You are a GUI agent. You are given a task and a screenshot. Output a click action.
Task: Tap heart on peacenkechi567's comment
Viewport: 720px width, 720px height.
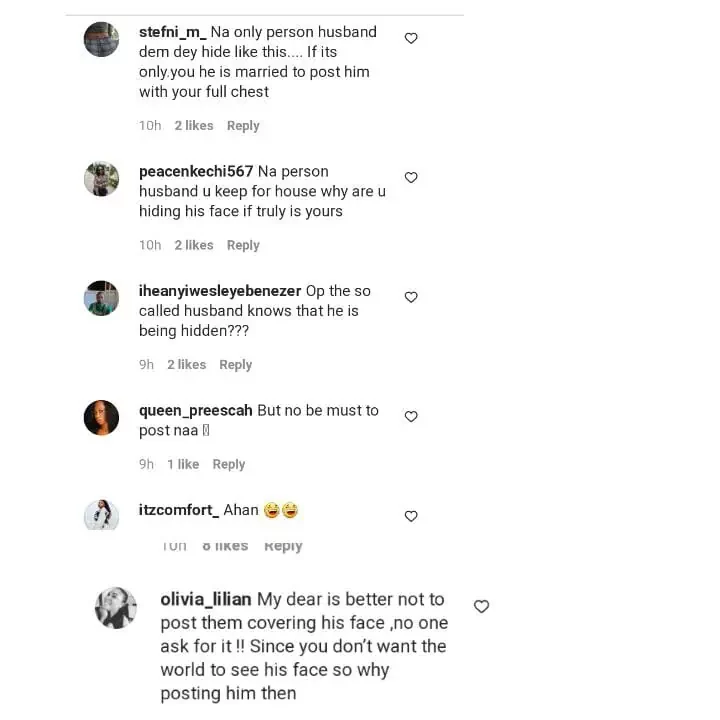410,177
